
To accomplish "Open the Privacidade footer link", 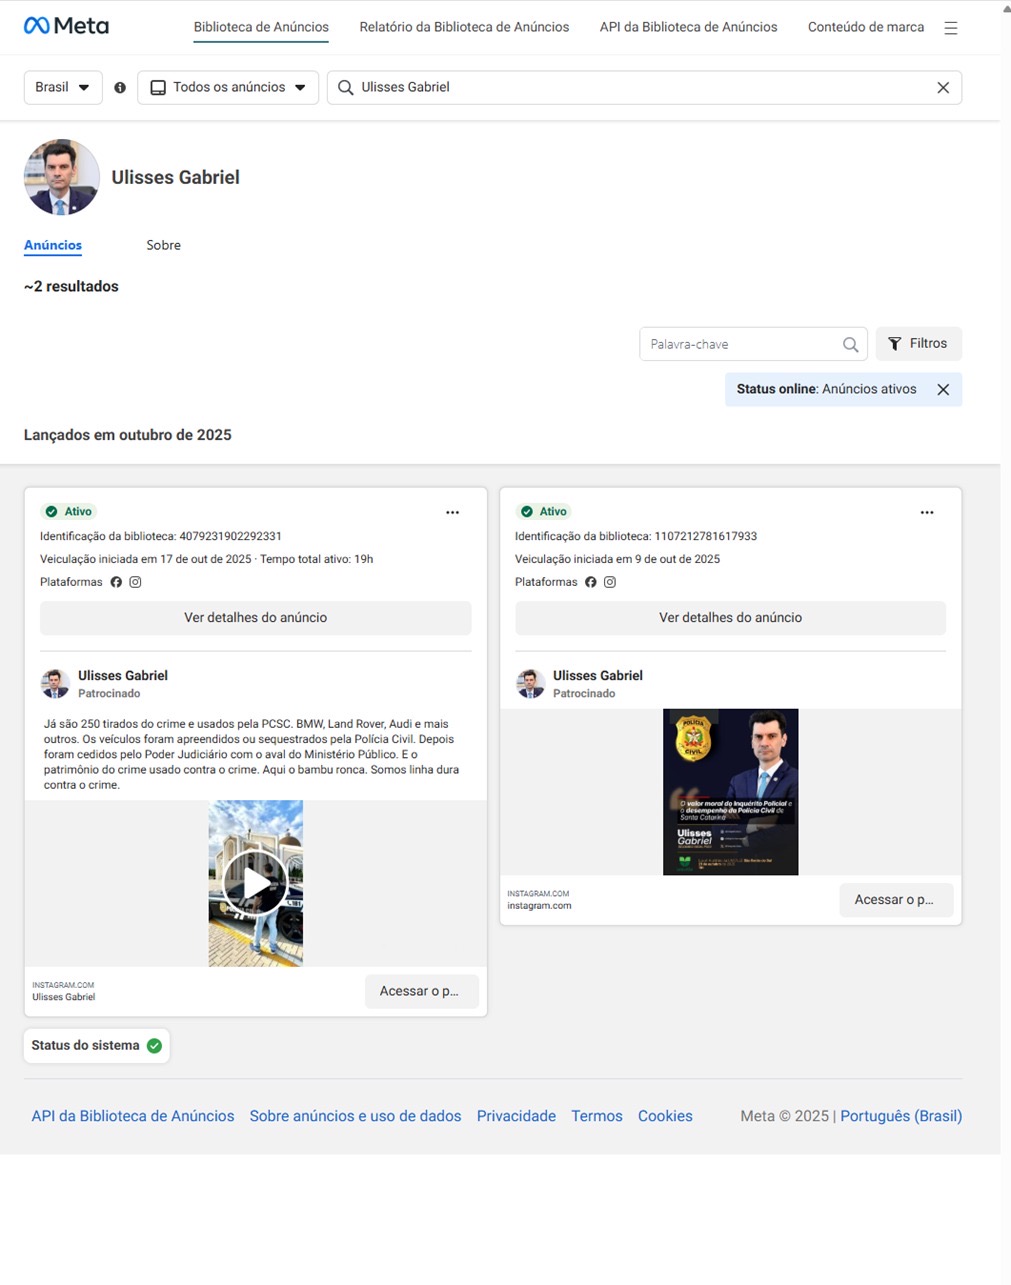I will coord(516,1116).
